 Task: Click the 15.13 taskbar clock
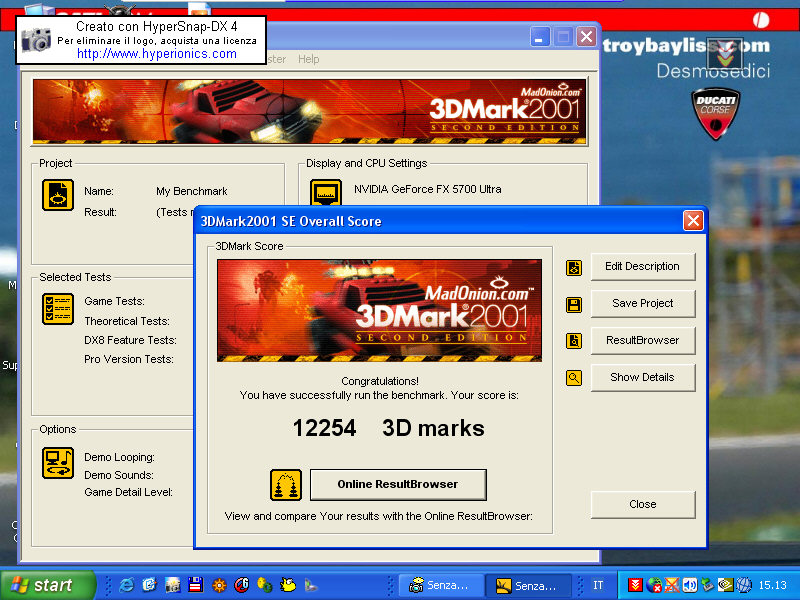(772, 585)
